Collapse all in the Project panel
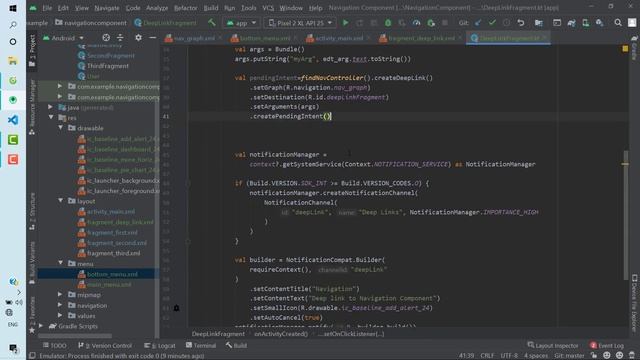Screen dimensions: 640x360 120,38
